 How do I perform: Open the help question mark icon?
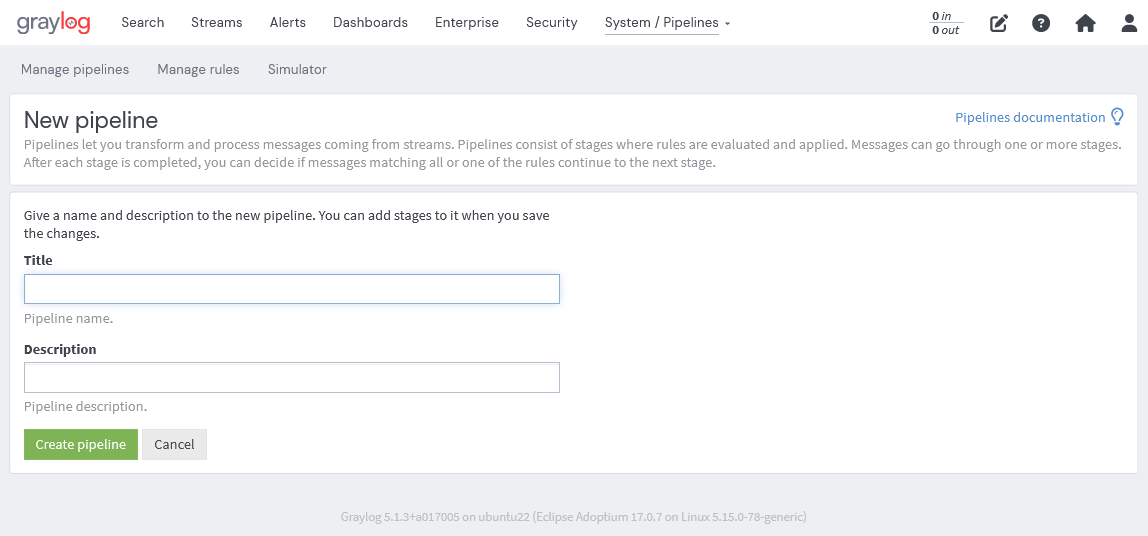coord(1041,23)
